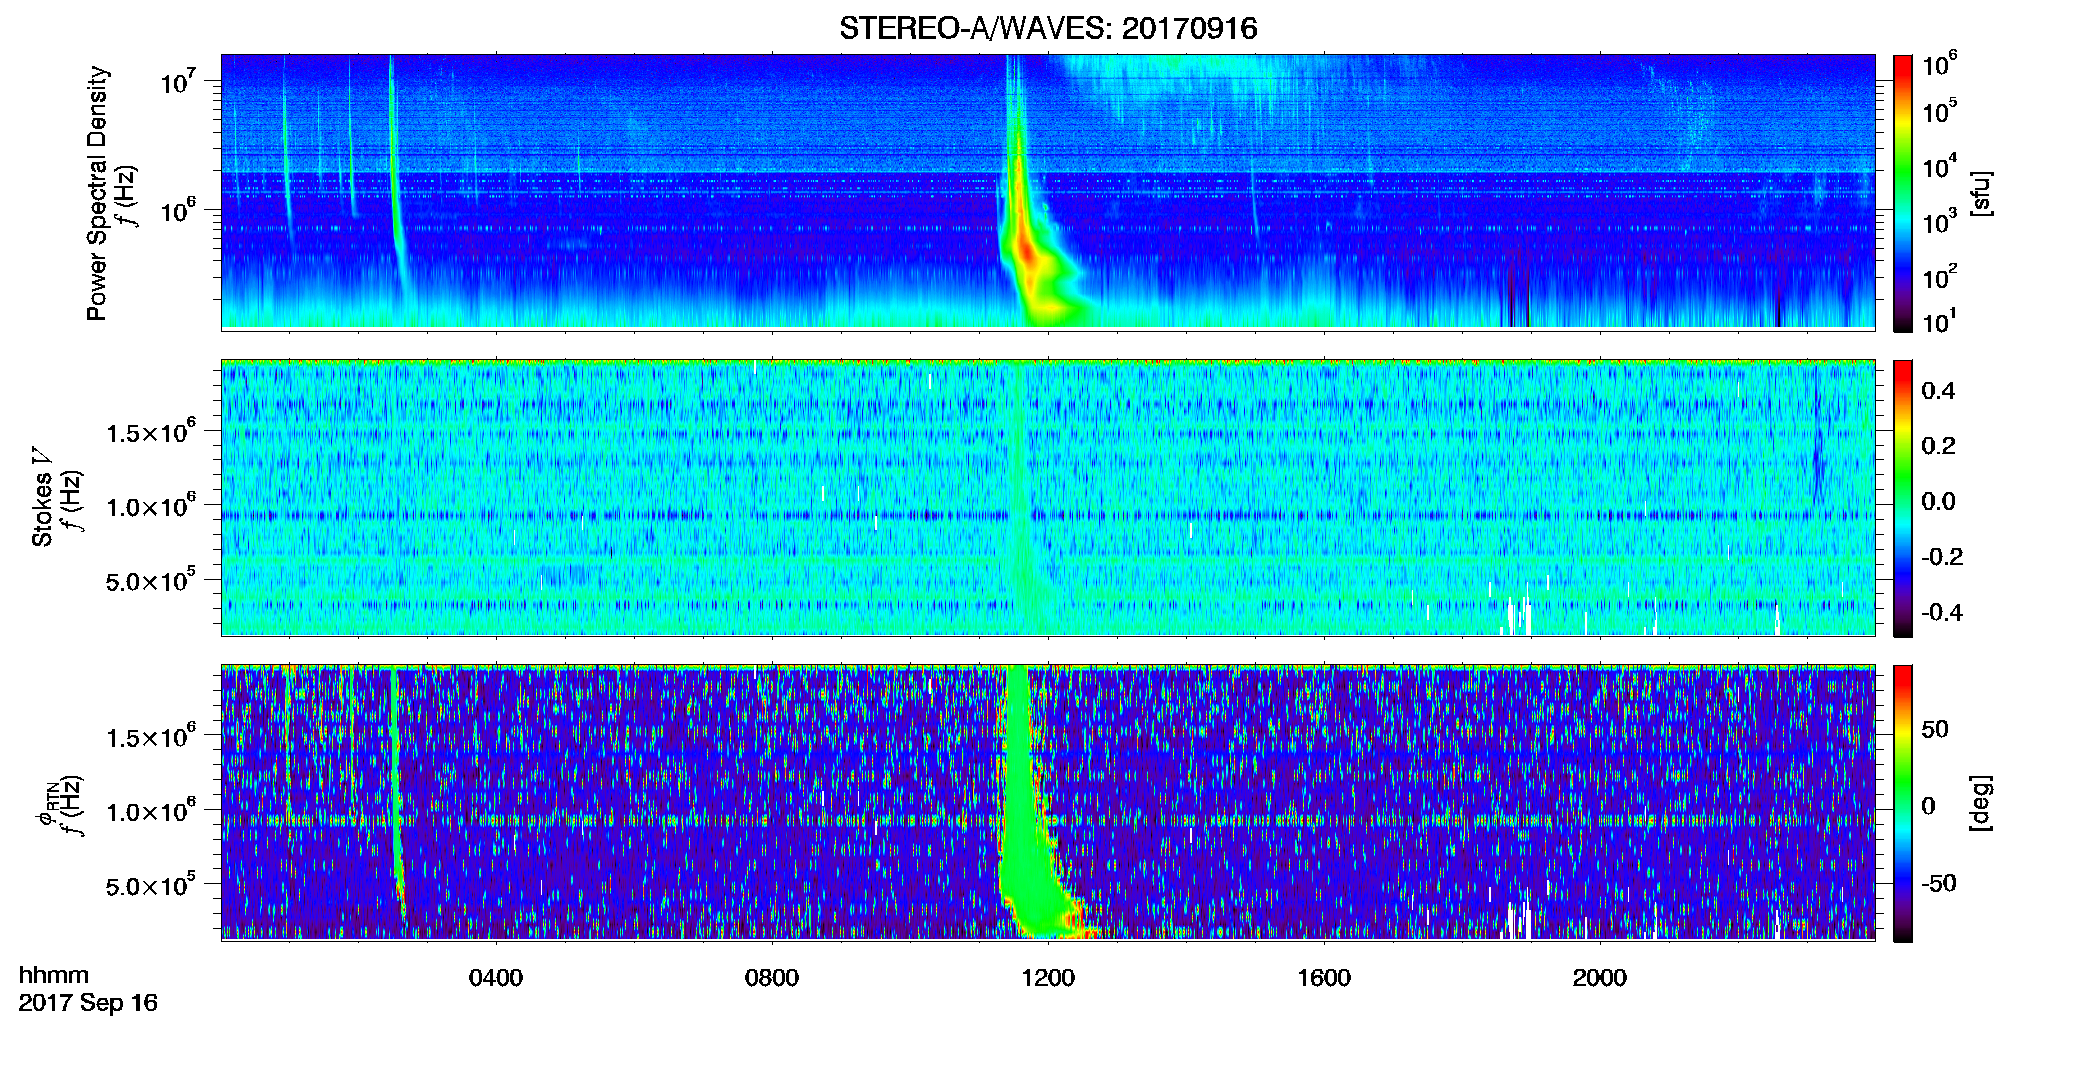Select the Power Spectral Density axis label
The width and height of the screenshot is (2096, 1080).
[97, 193]
